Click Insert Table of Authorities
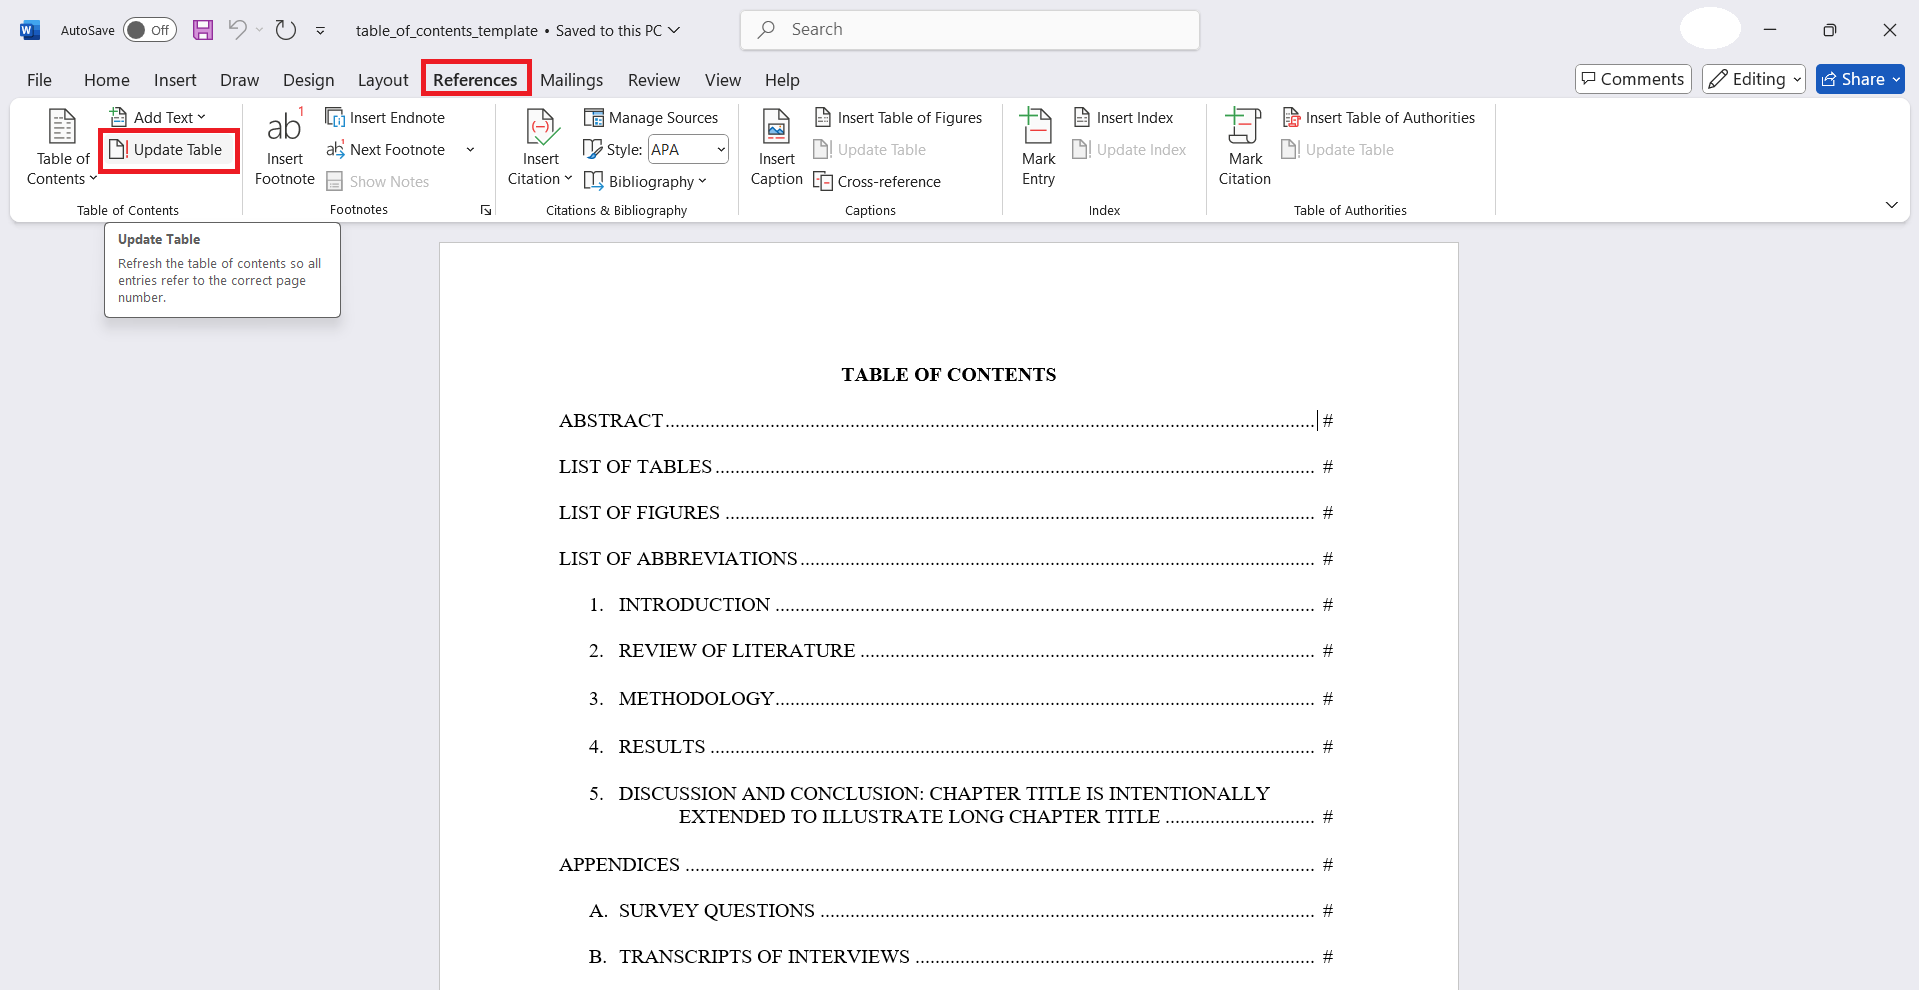This screenshot has height=990, width=1919. pos(1378,118)
